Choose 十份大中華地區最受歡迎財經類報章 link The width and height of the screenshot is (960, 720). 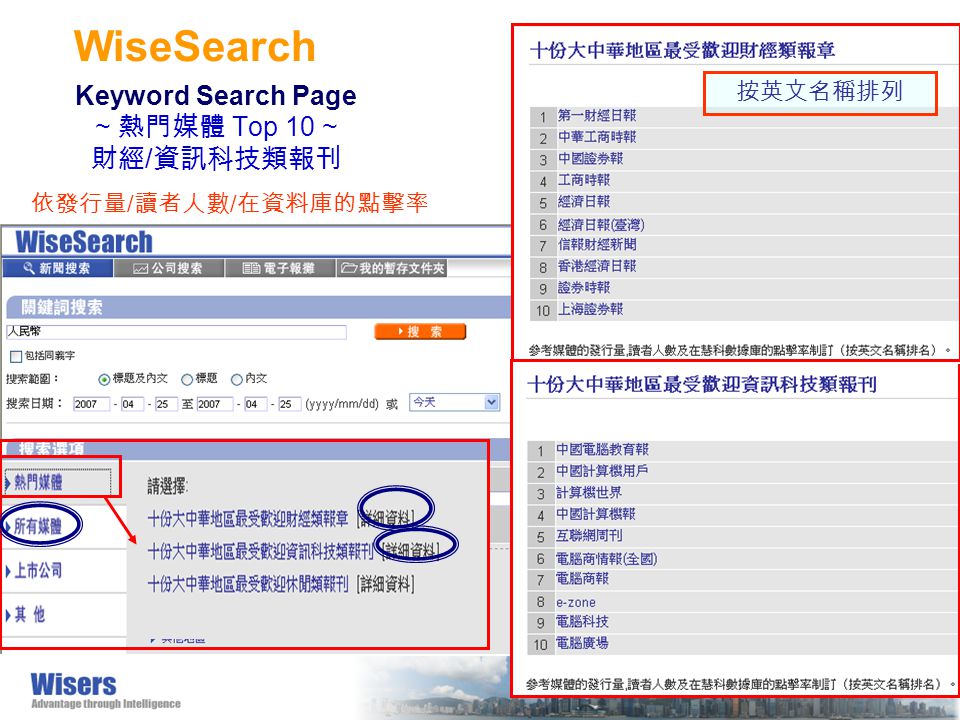(x=248, y=519)
